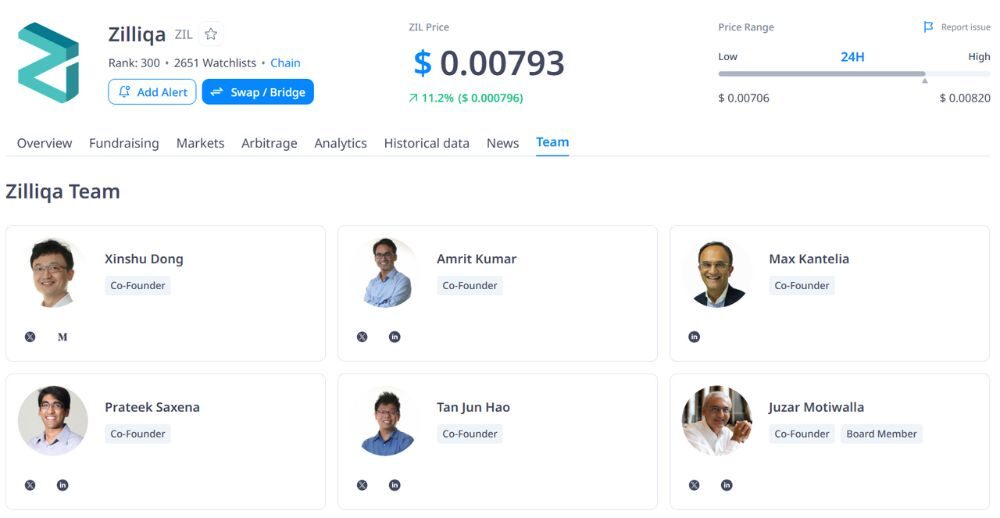This screenshot has width=1000, height=518.
Task: Click the Report issue flag link
Action: [x=957, y=27]
